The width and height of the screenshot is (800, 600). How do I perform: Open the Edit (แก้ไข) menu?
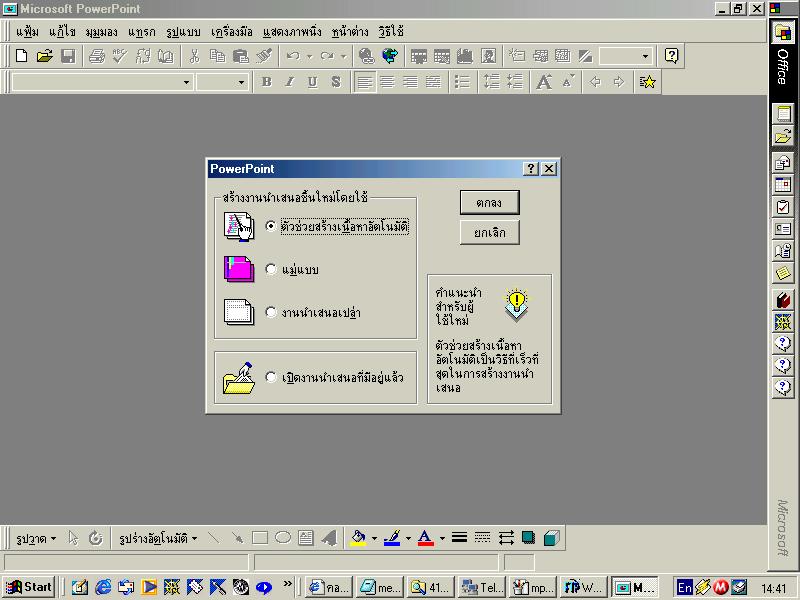[62, 32]
